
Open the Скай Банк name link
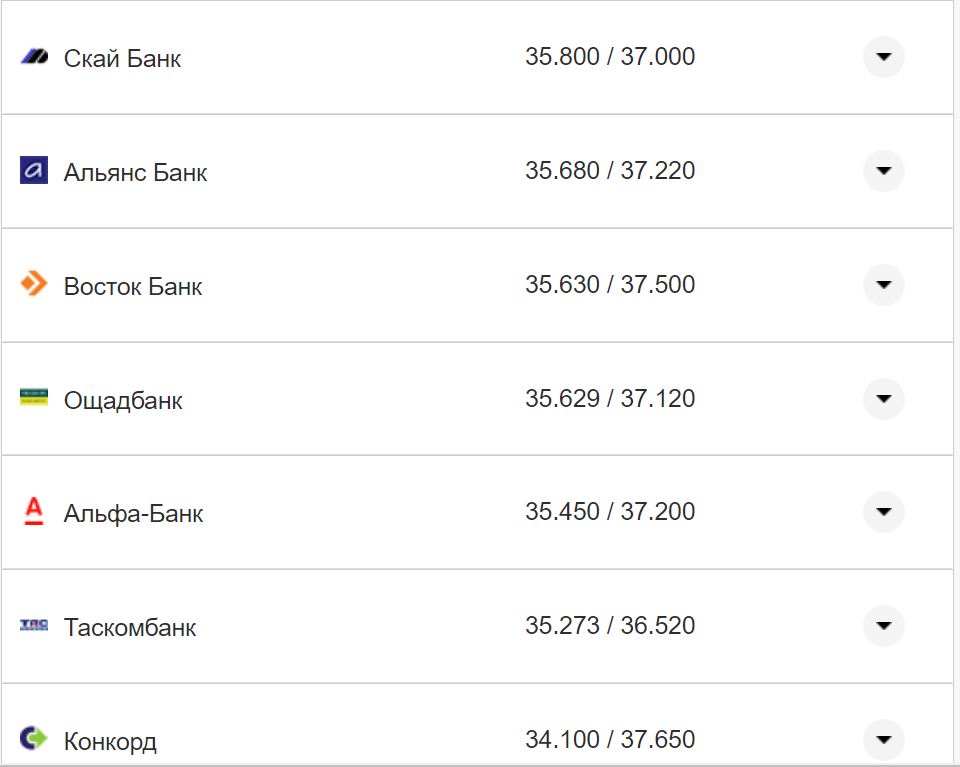coord(122,59)
